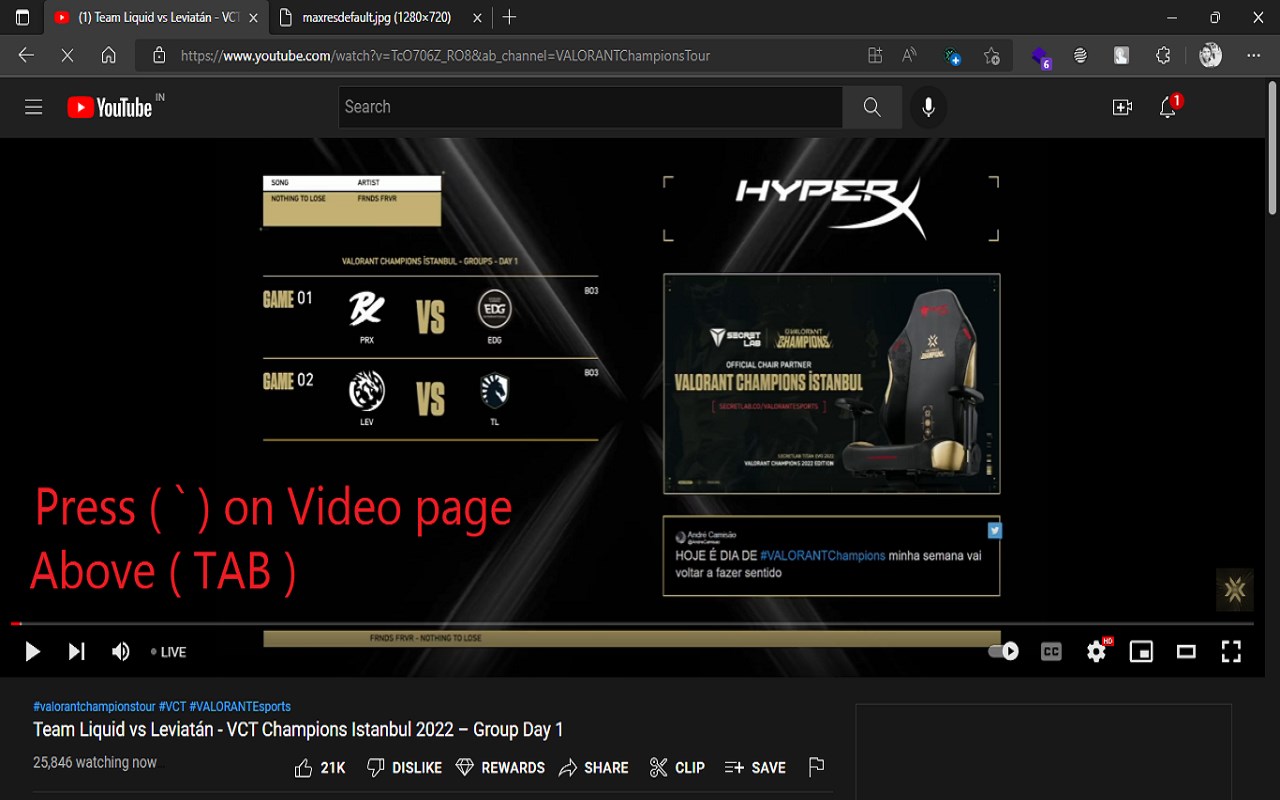Screen dimensions: 1280x800
Task: Mute the video volume
Action: click(121, 652)
